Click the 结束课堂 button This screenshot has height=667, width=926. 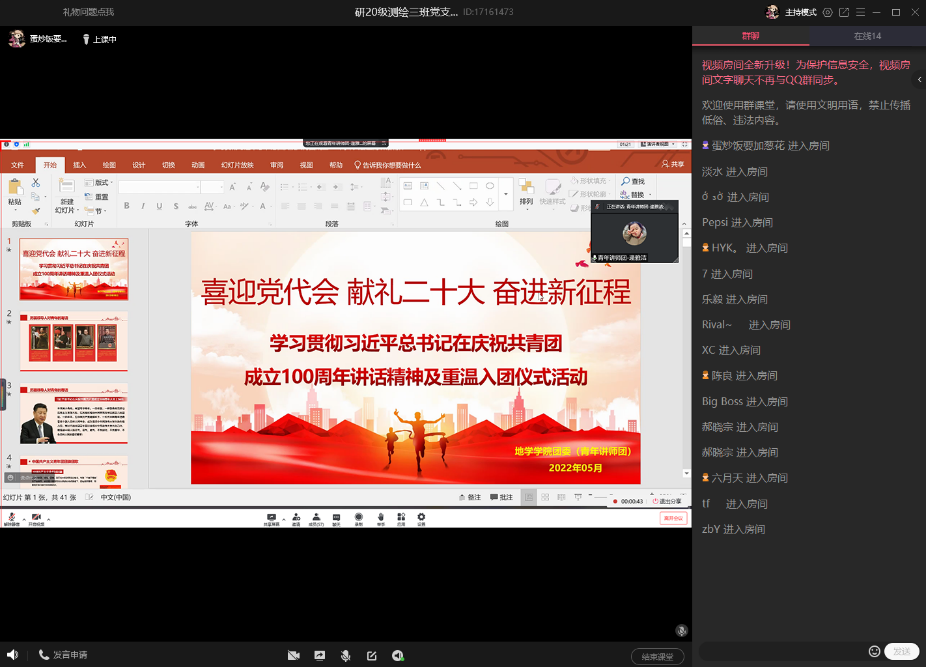pos(657,656)
